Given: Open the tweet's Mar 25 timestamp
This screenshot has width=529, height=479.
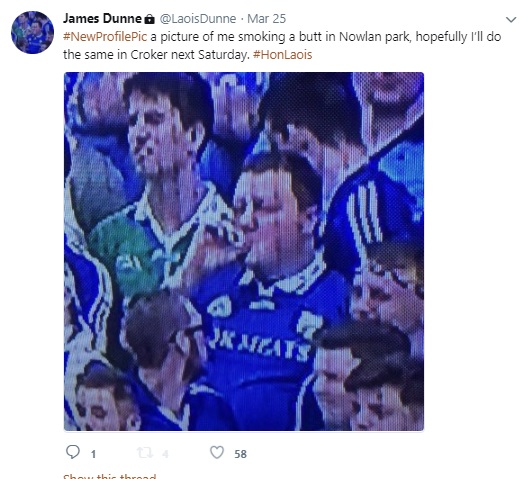Looking at the screenshot, I should [267, 19].
